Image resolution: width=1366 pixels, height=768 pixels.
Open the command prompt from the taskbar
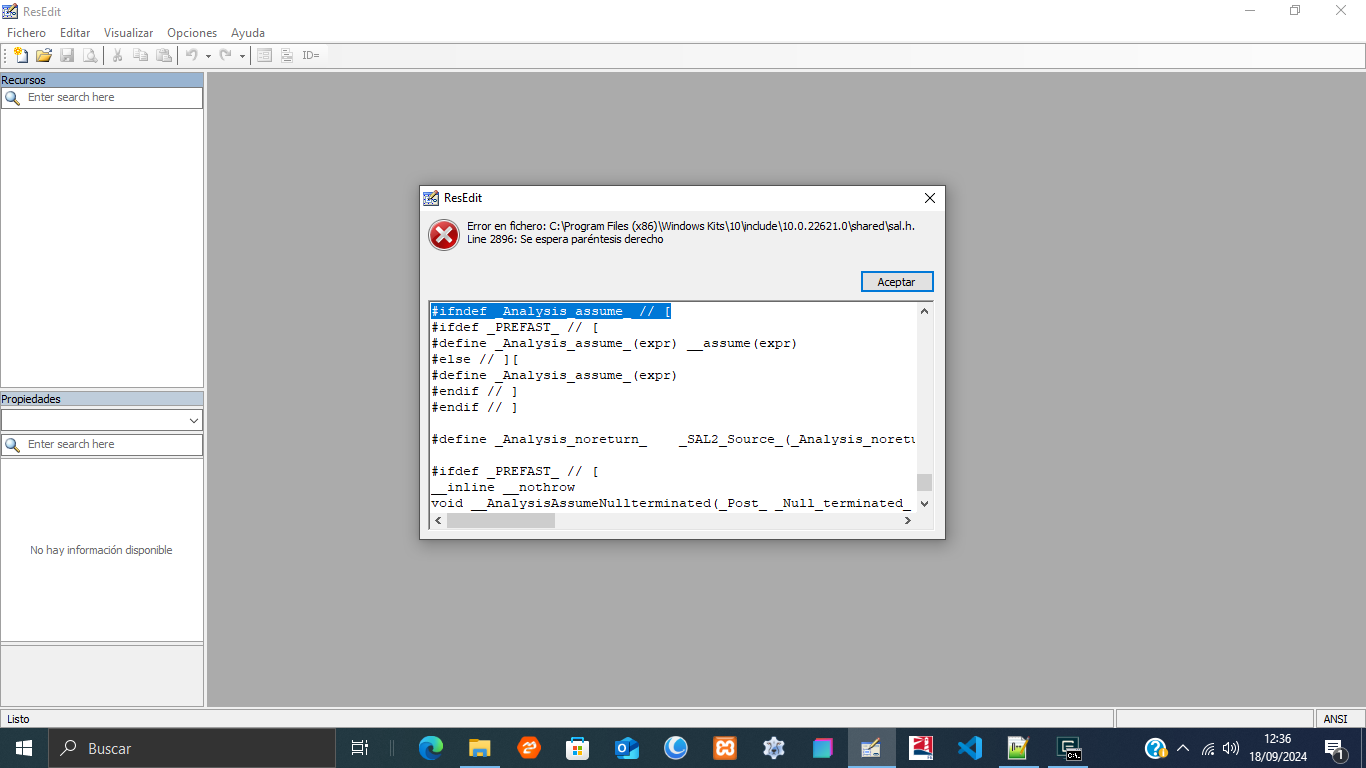pyautogui.click(x=1068, y=748)
